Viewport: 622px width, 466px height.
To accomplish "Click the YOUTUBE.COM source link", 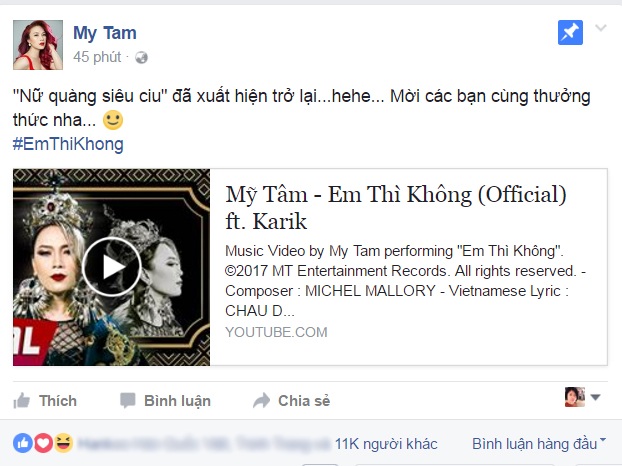I will click(x=276, y=332).
